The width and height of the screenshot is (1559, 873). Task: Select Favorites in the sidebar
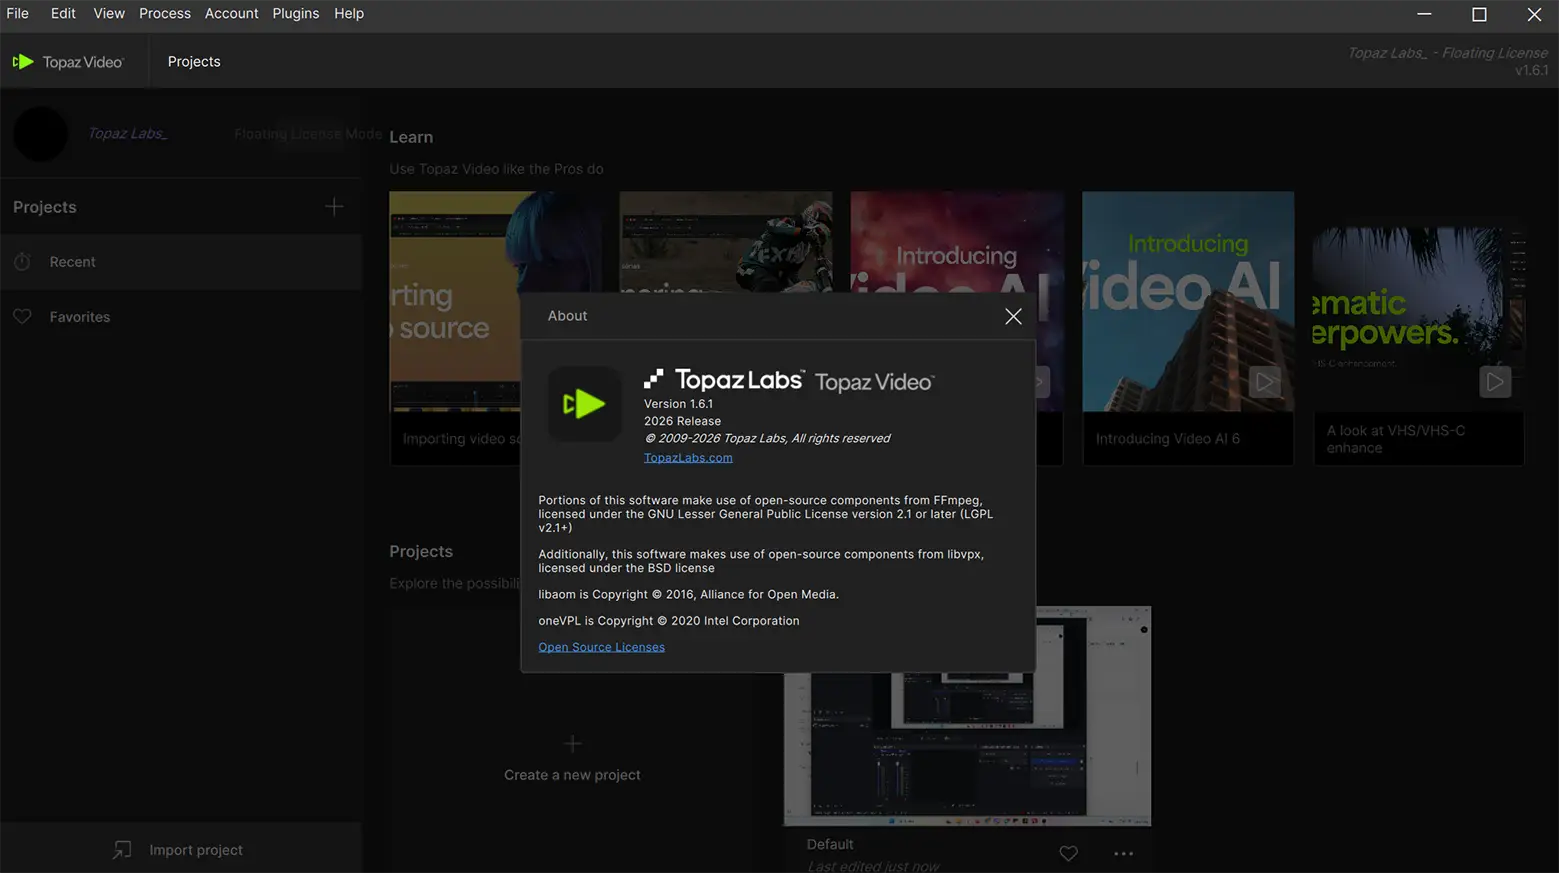tap(181, 317)
